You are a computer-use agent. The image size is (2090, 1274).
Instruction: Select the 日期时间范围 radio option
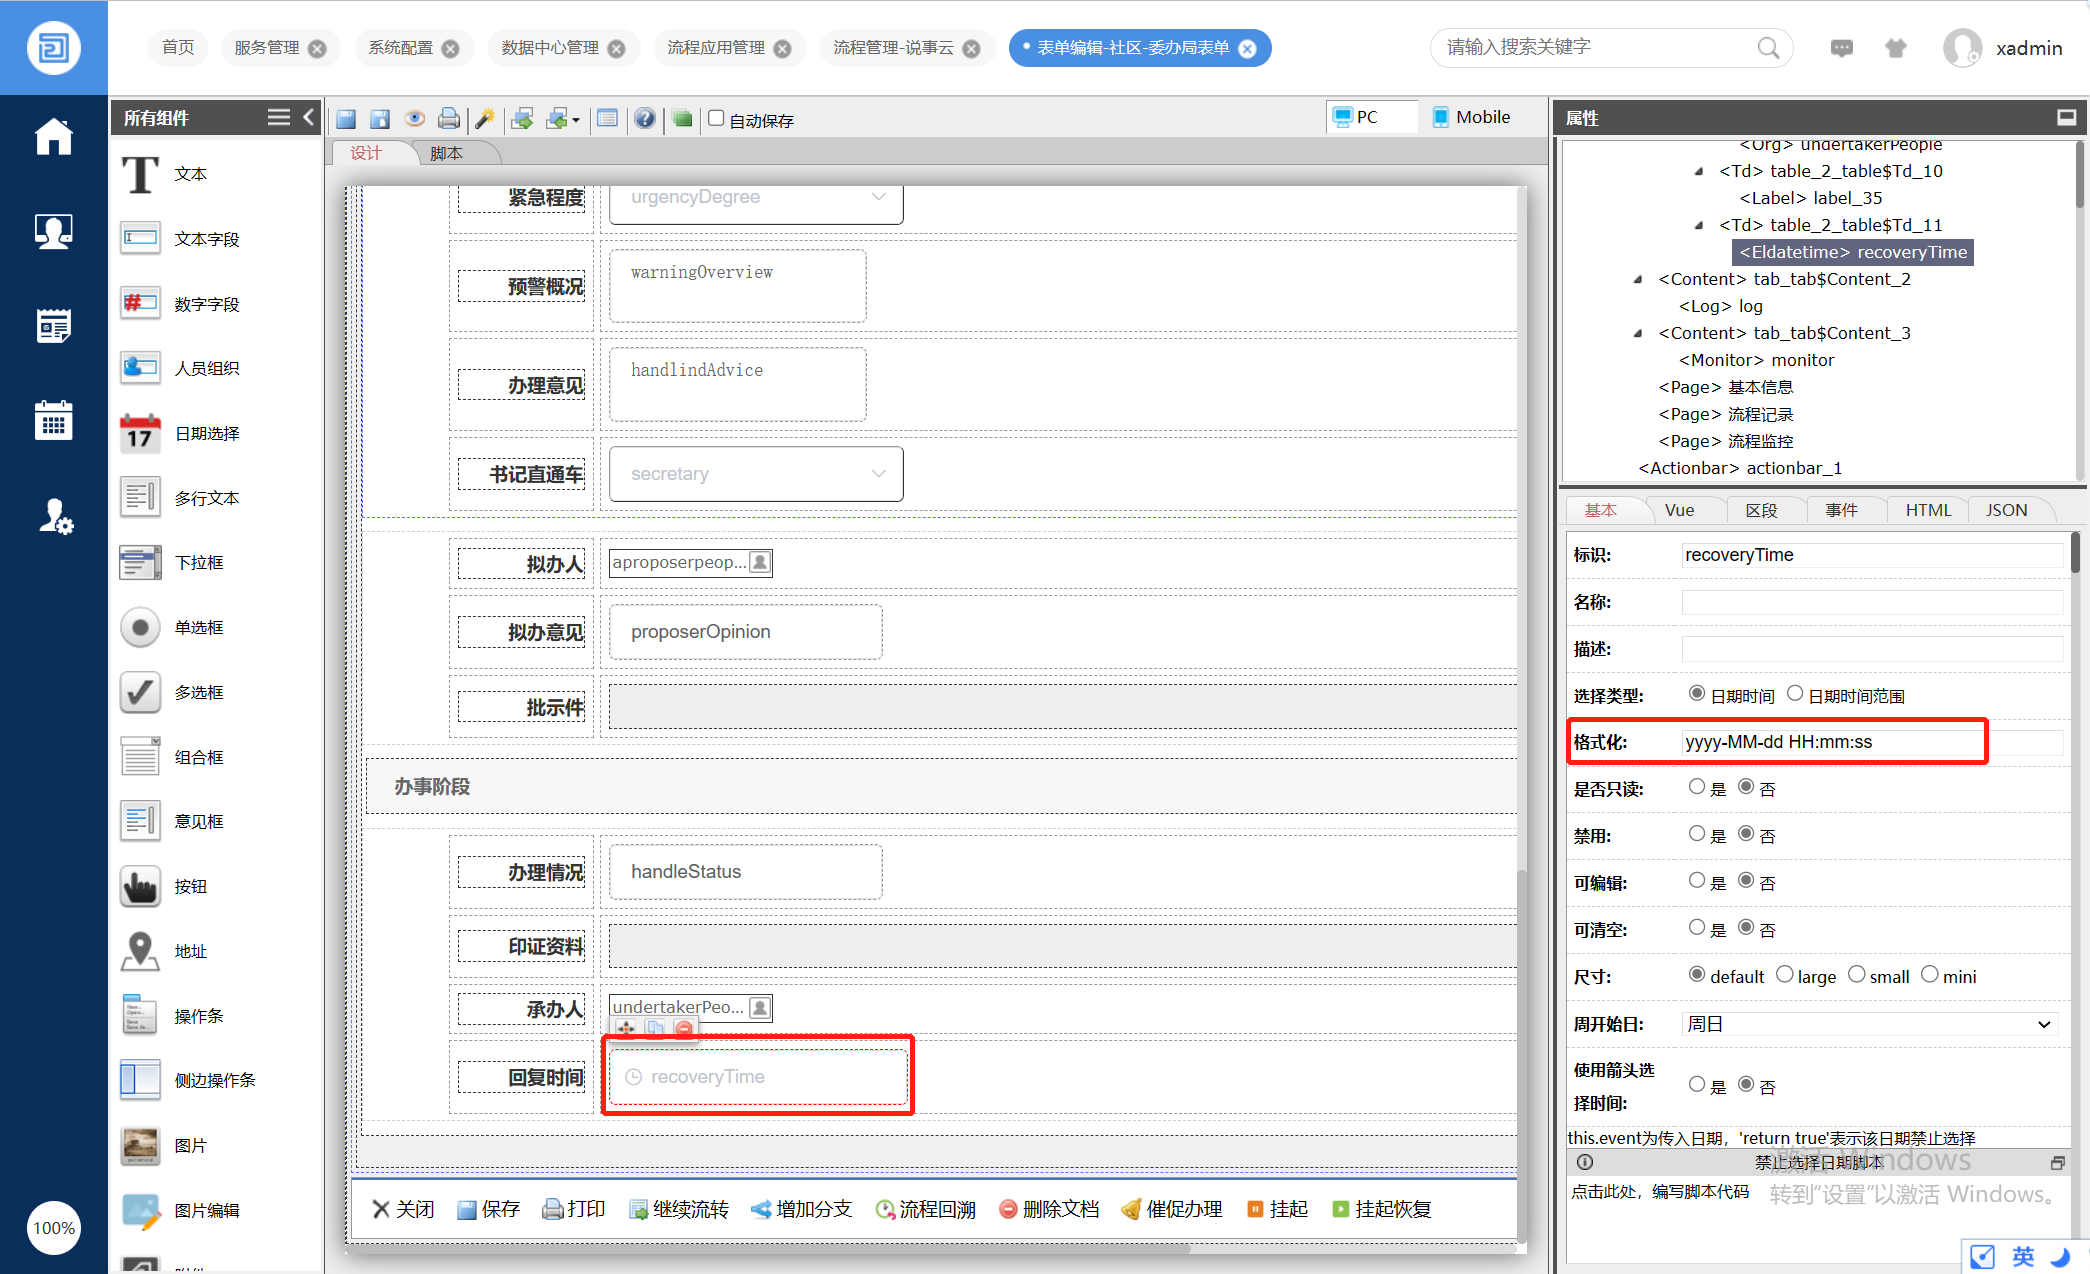click(1795, 694)
